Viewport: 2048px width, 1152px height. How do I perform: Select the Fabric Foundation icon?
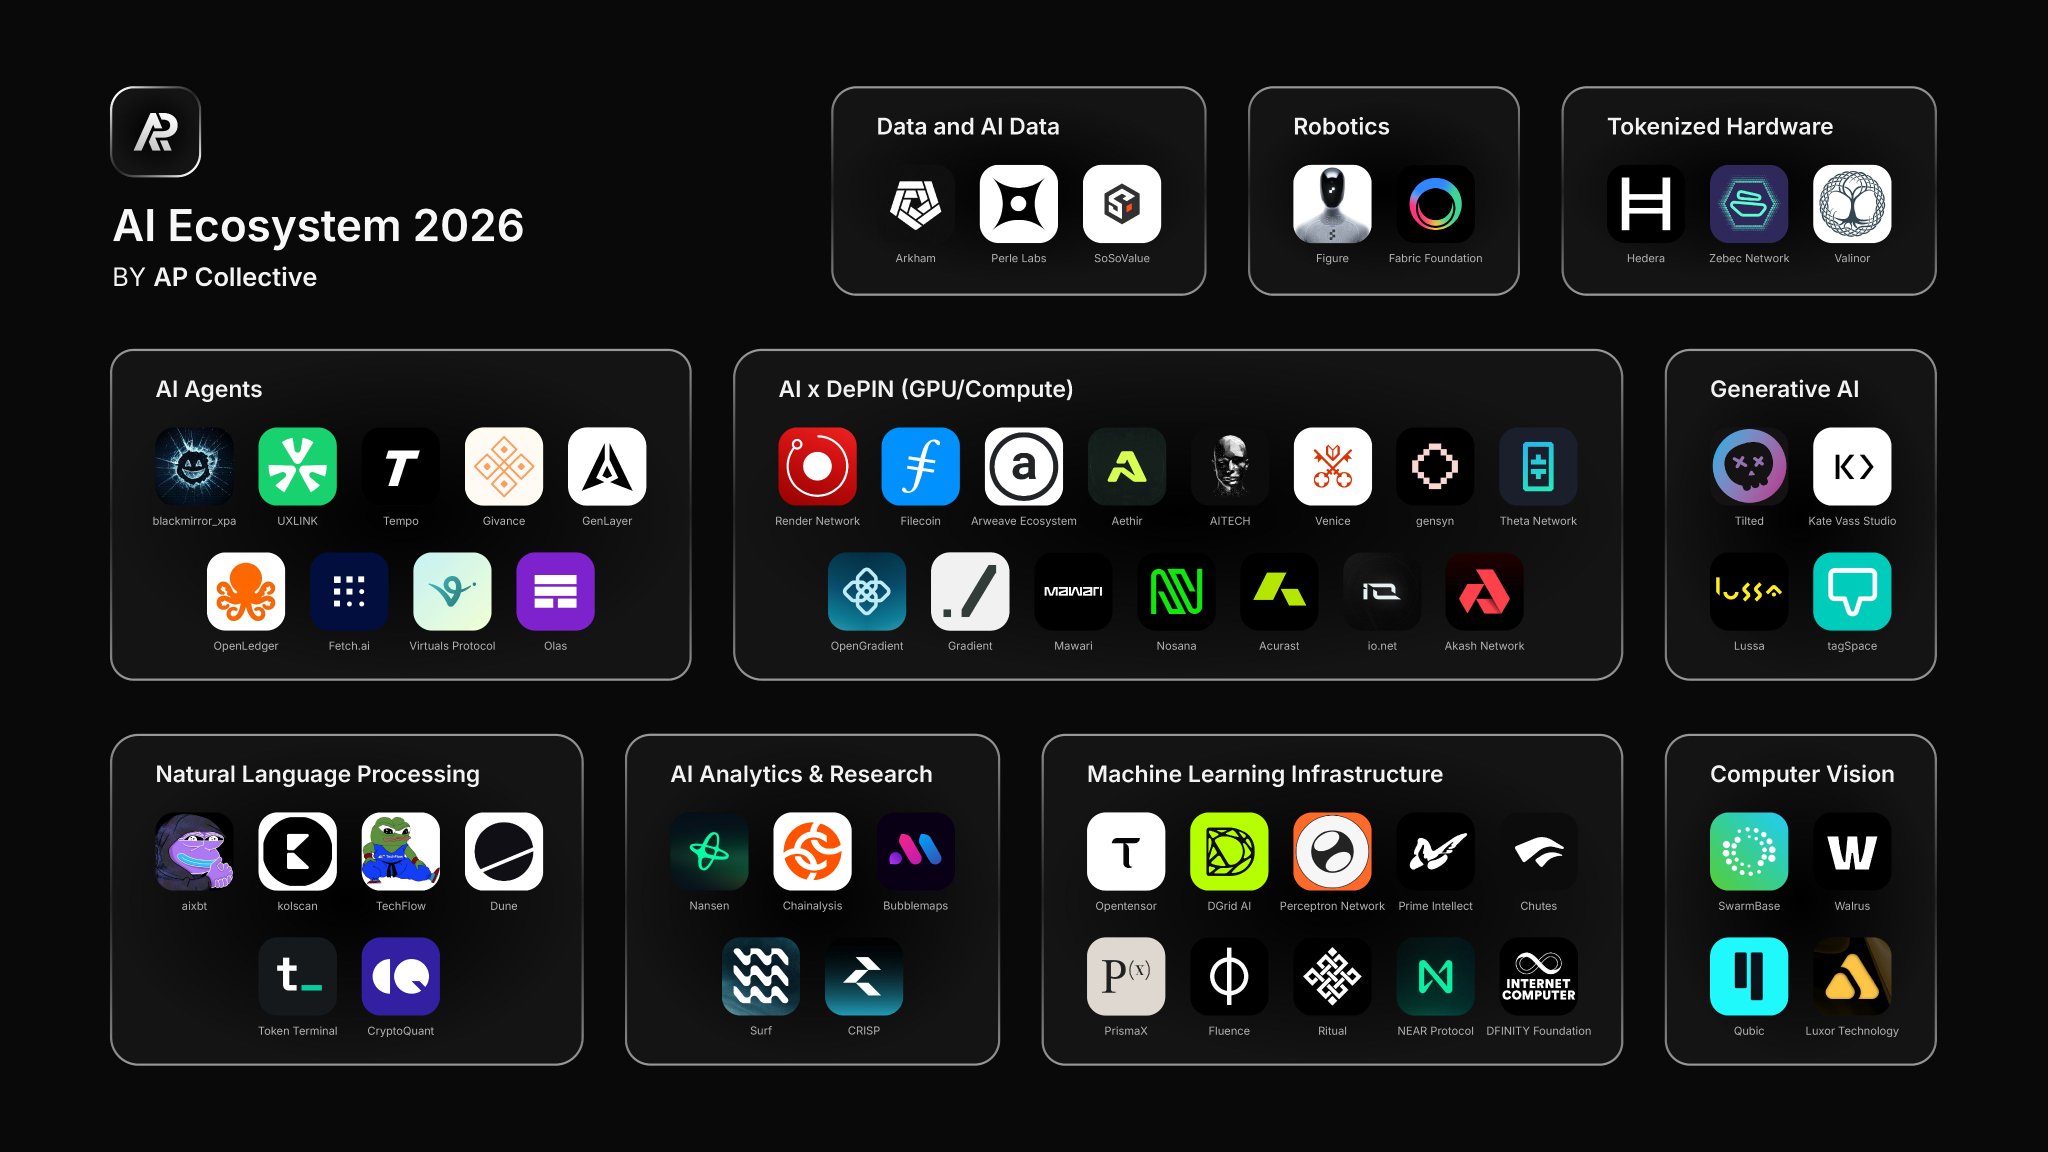pyautogui.click(x=1435, y=204)
